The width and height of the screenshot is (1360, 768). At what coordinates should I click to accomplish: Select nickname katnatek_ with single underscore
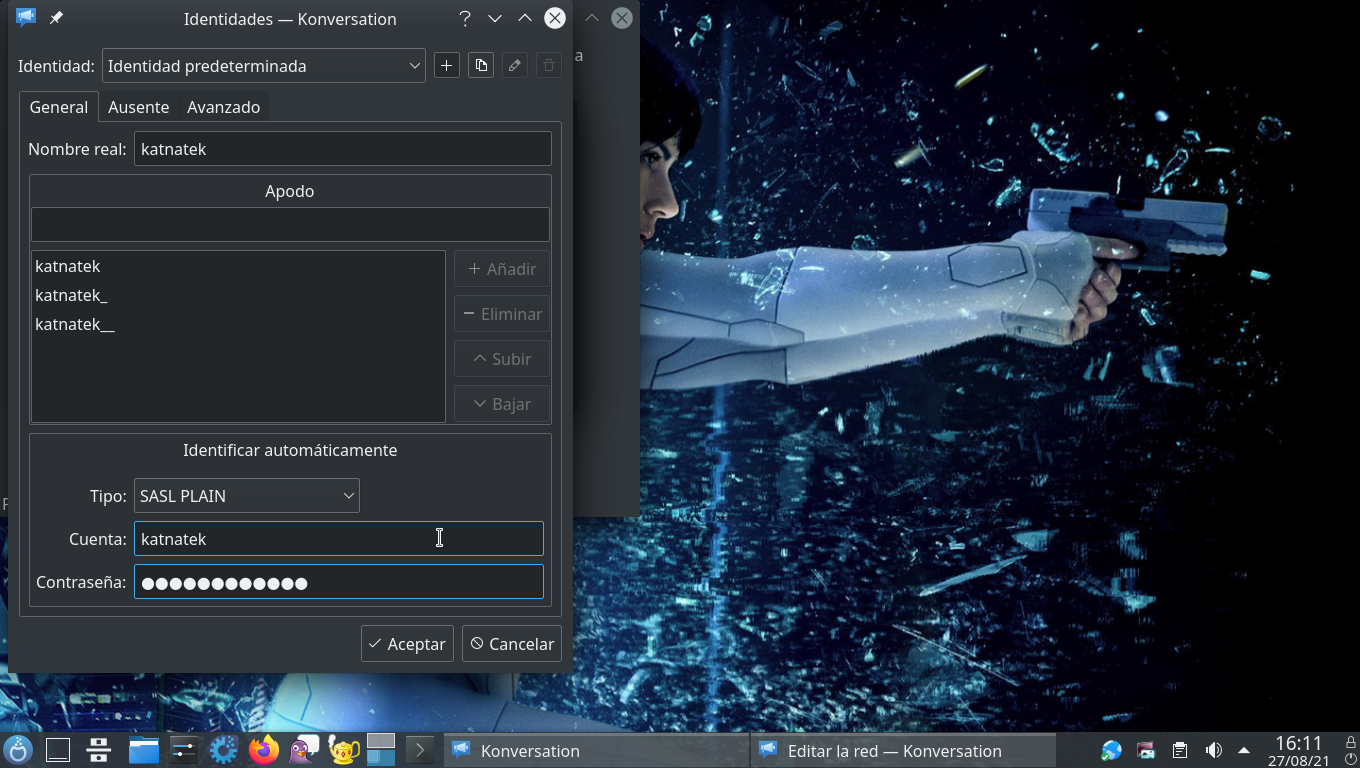pyautogui.click(x=238, y=295)
